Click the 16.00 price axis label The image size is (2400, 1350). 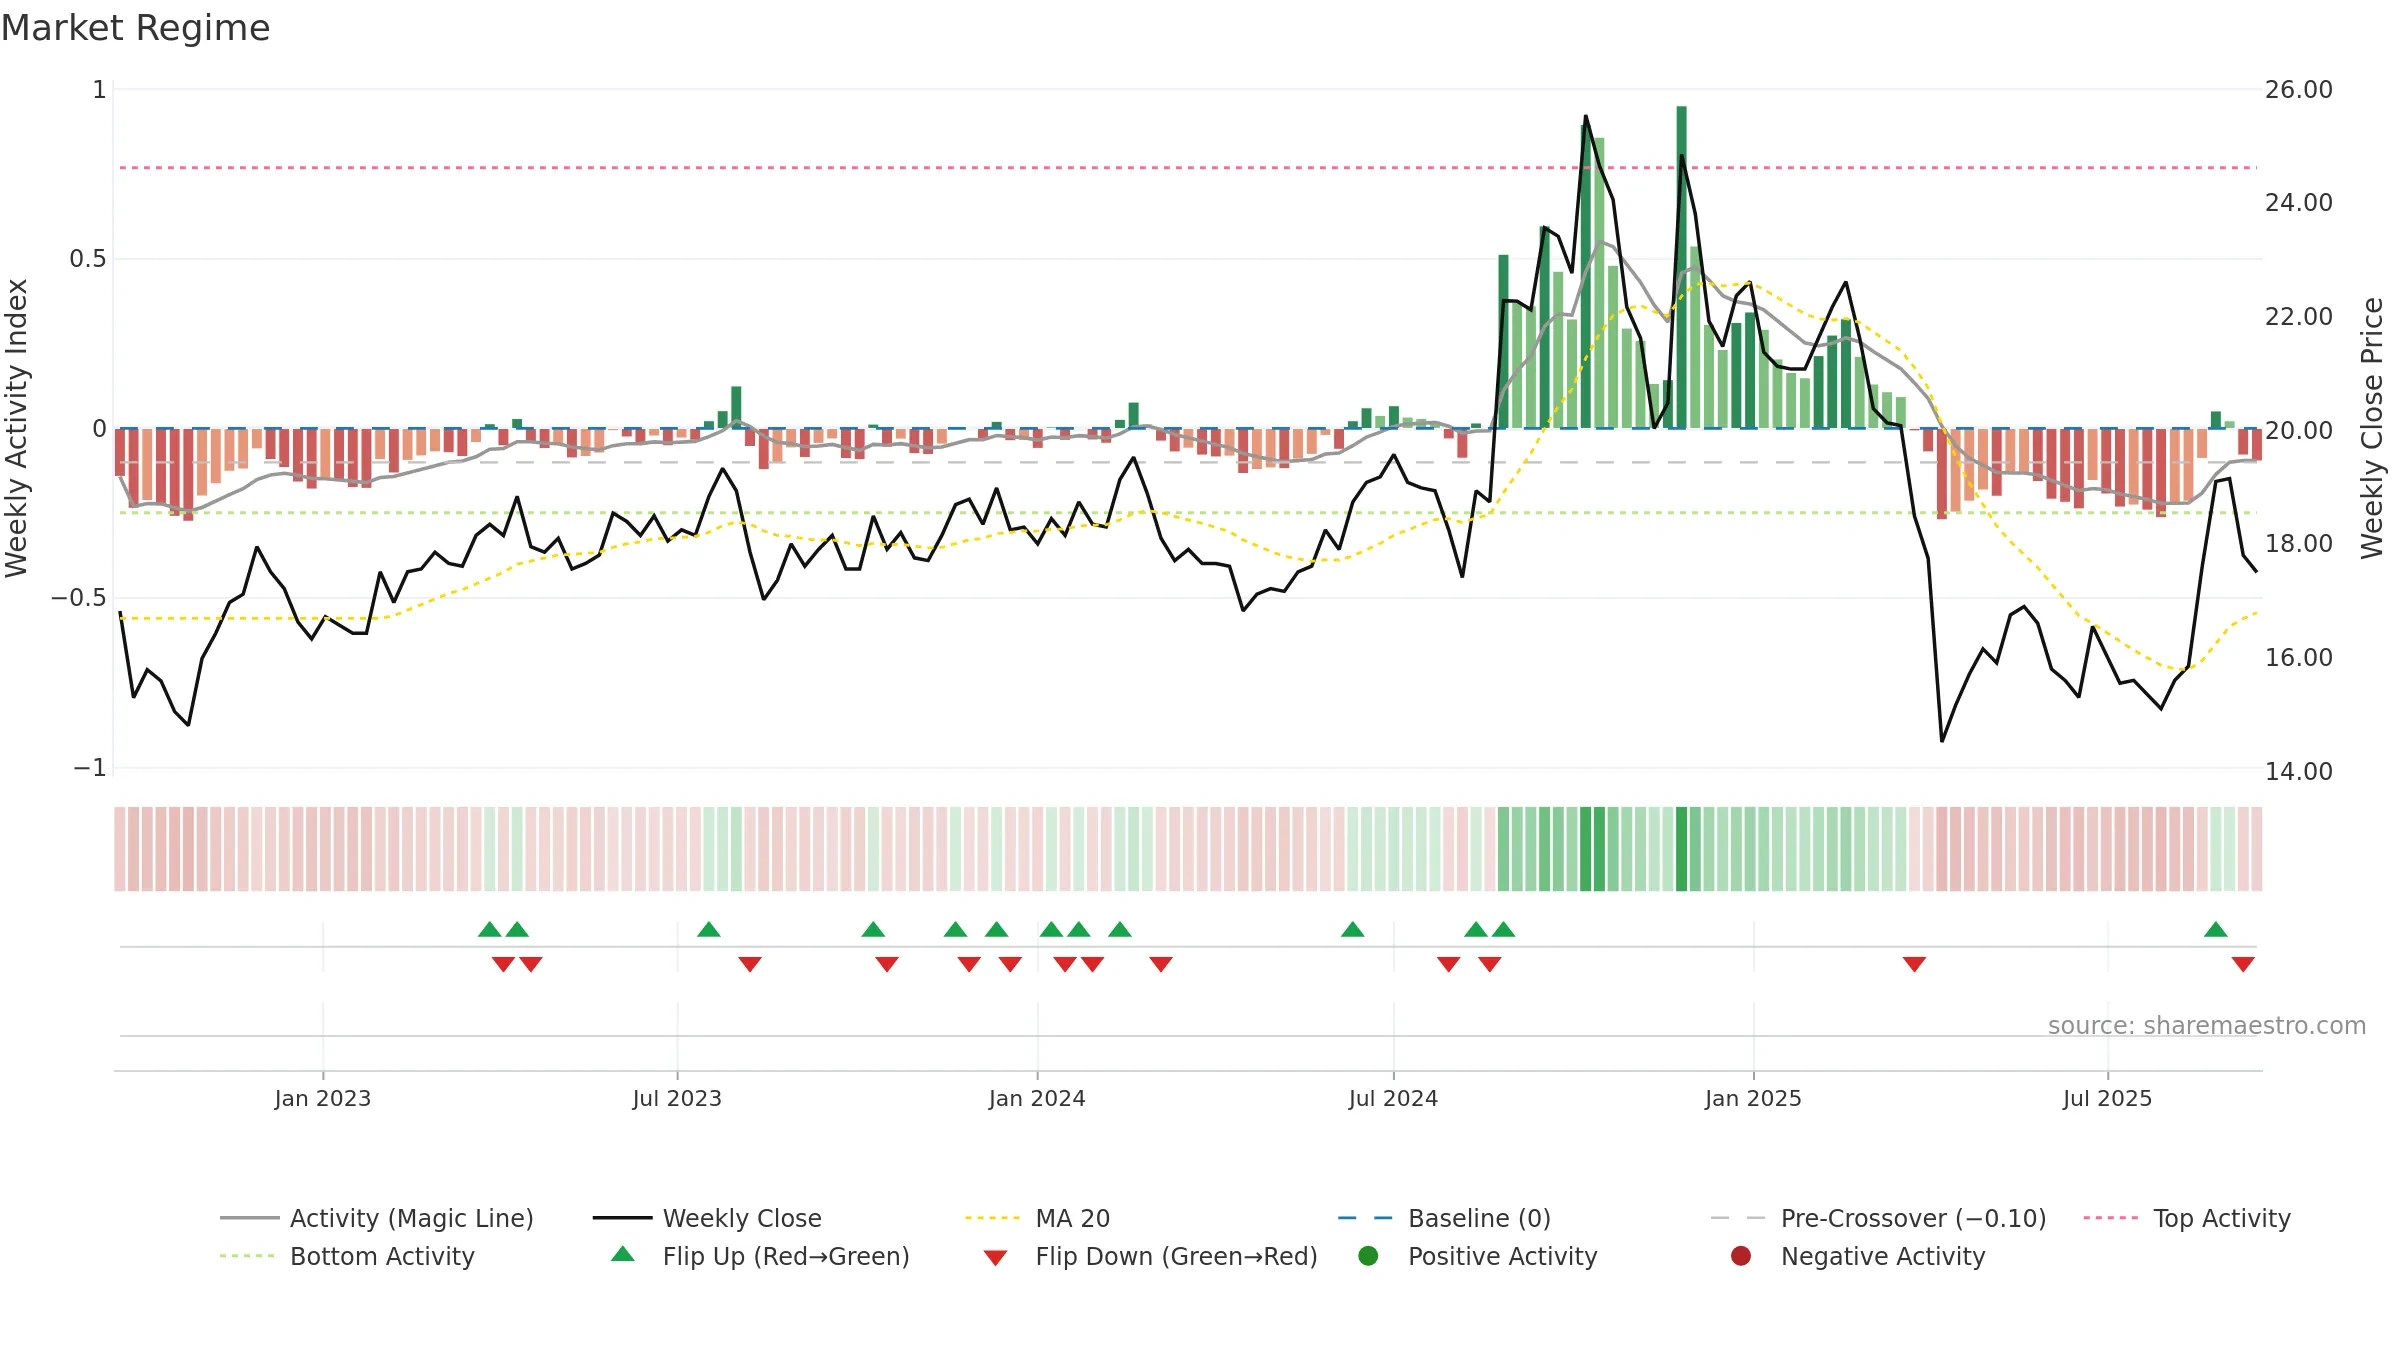pyautogui.click(x=2299, y=658)
